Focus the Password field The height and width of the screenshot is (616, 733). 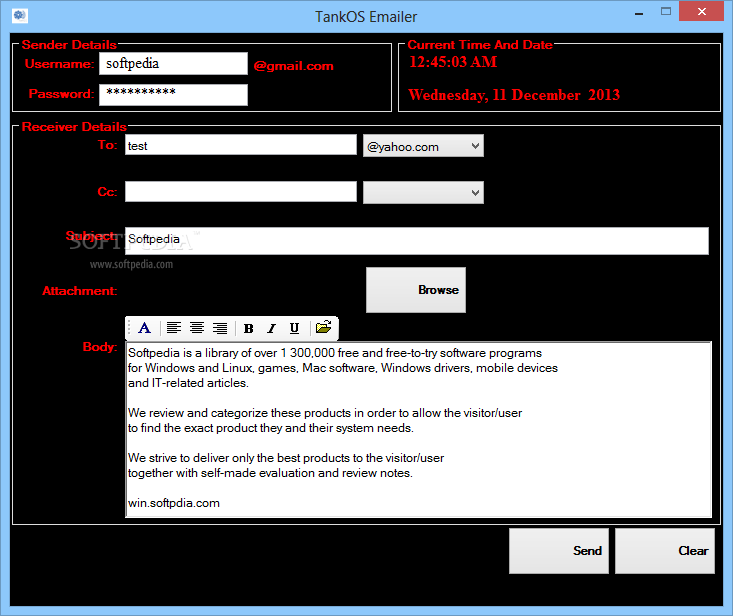(x=173, y=95)
